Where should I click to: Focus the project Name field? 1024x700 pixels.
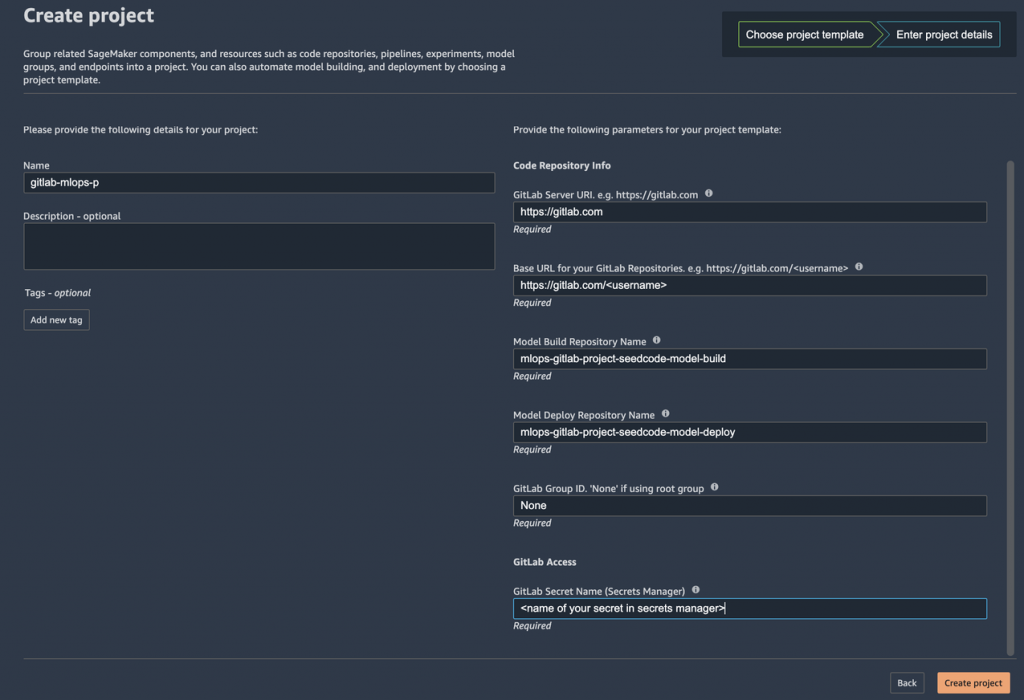coord(259,183)
